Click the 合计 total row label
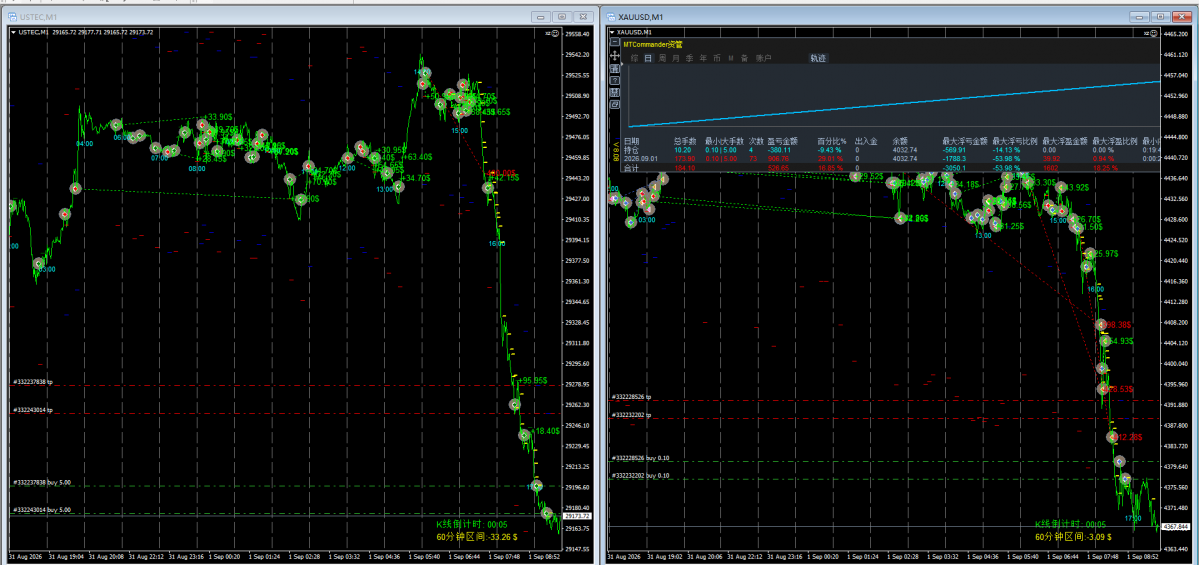This screenshot has height=565, width=1199. coord(631,167)
